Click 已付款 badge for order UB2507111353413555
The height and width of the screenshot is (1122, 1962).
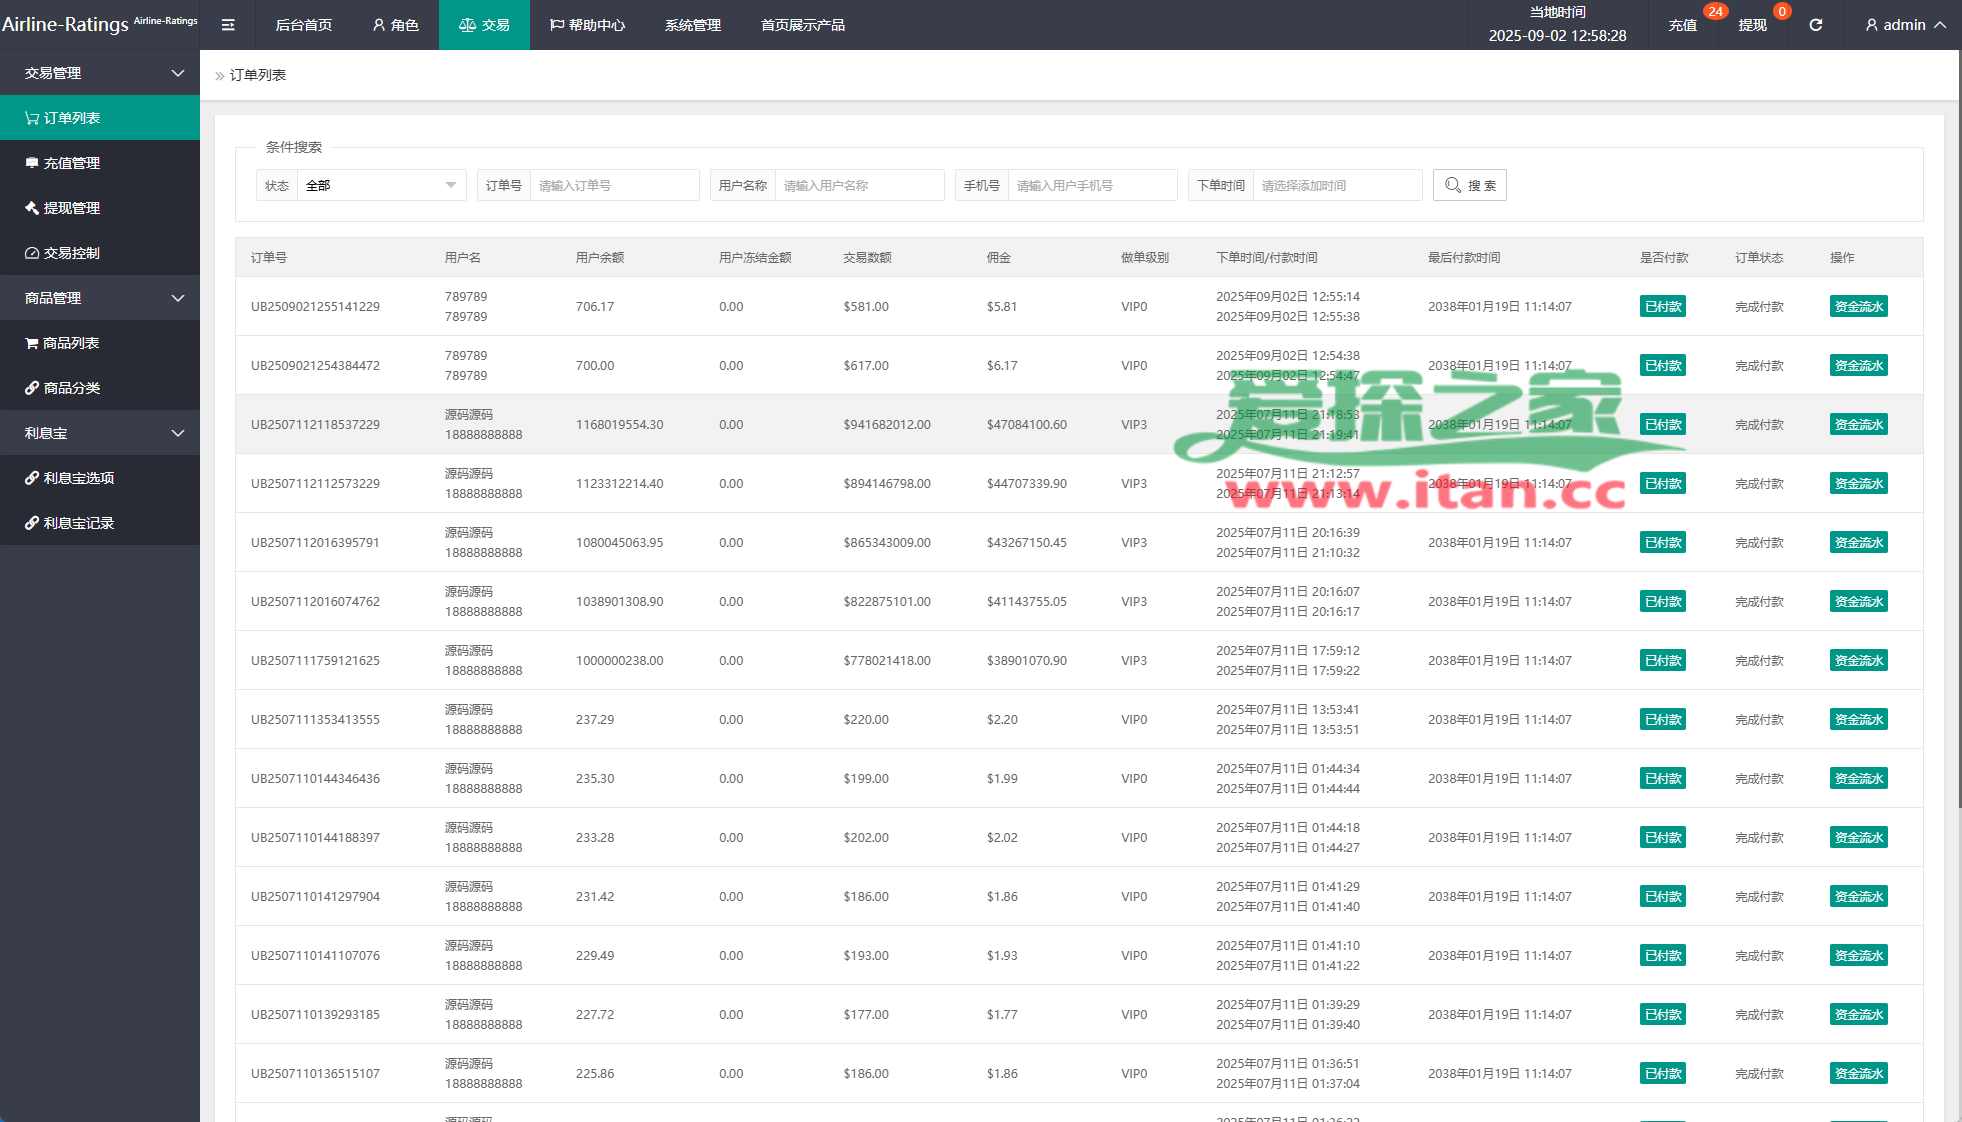pyautogui.click(x=1663, y=720)
